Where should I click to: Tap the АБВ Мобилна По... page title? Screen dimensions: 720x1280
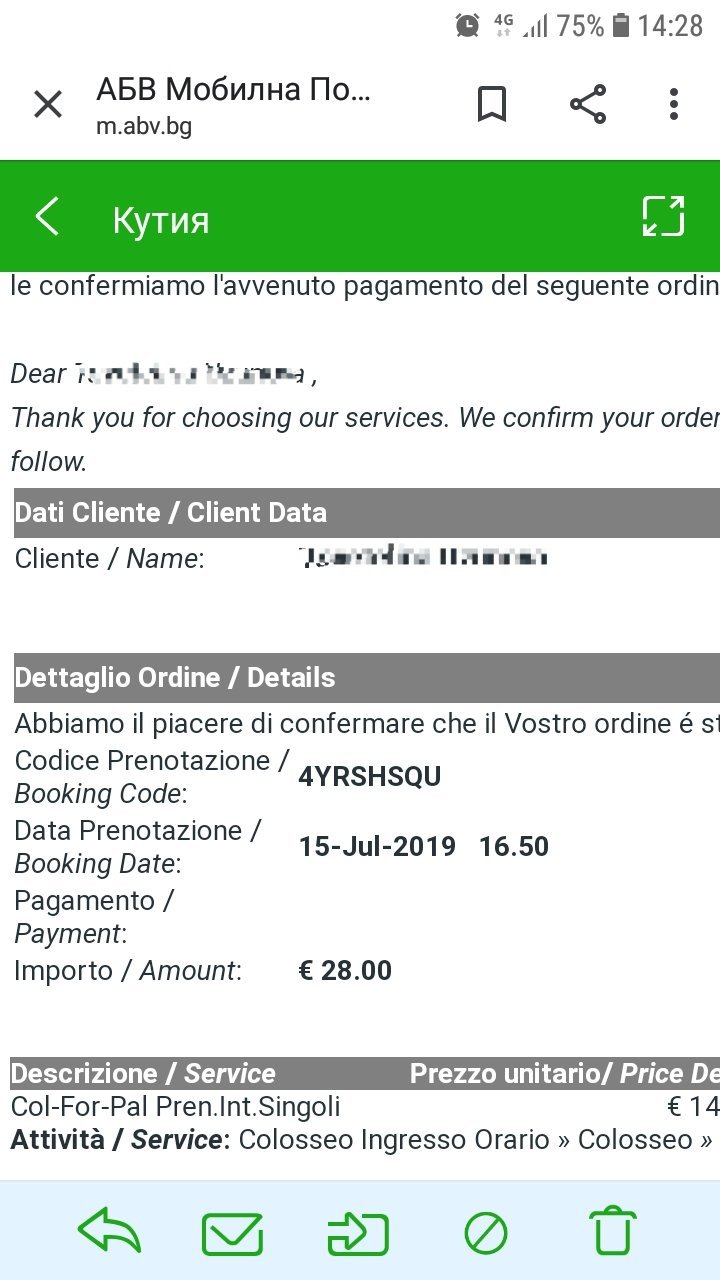pyautogui.click(x=233, y=90)
